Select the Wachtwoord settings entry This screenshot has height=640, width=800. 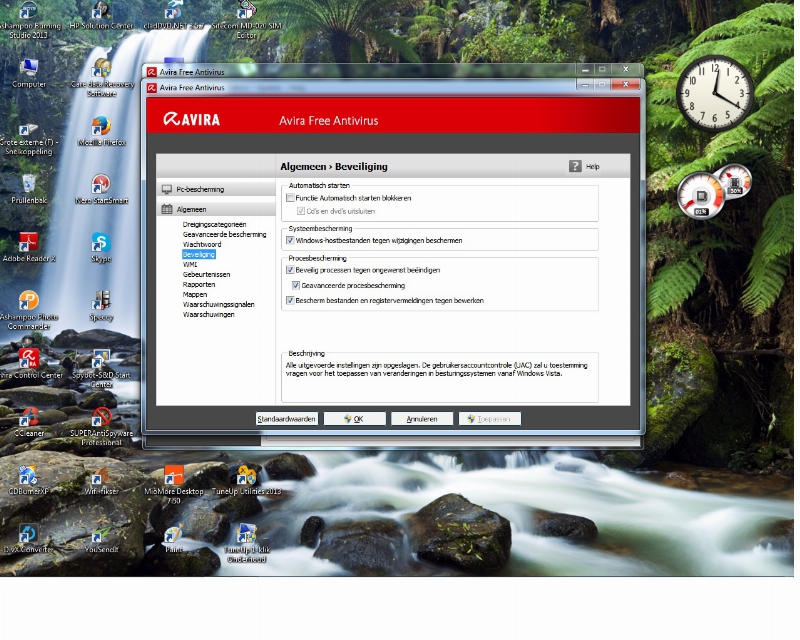tap(202, 244)
